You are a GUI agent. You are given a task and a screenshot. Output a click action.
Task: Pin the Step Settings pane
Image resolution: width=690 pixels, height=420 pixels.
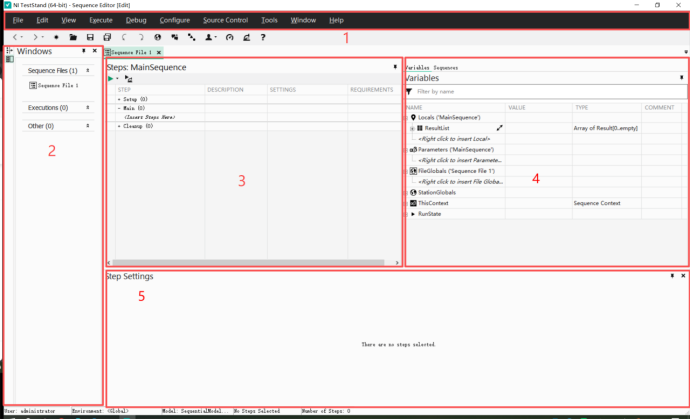pyautogui.click(x=672, y=276)
